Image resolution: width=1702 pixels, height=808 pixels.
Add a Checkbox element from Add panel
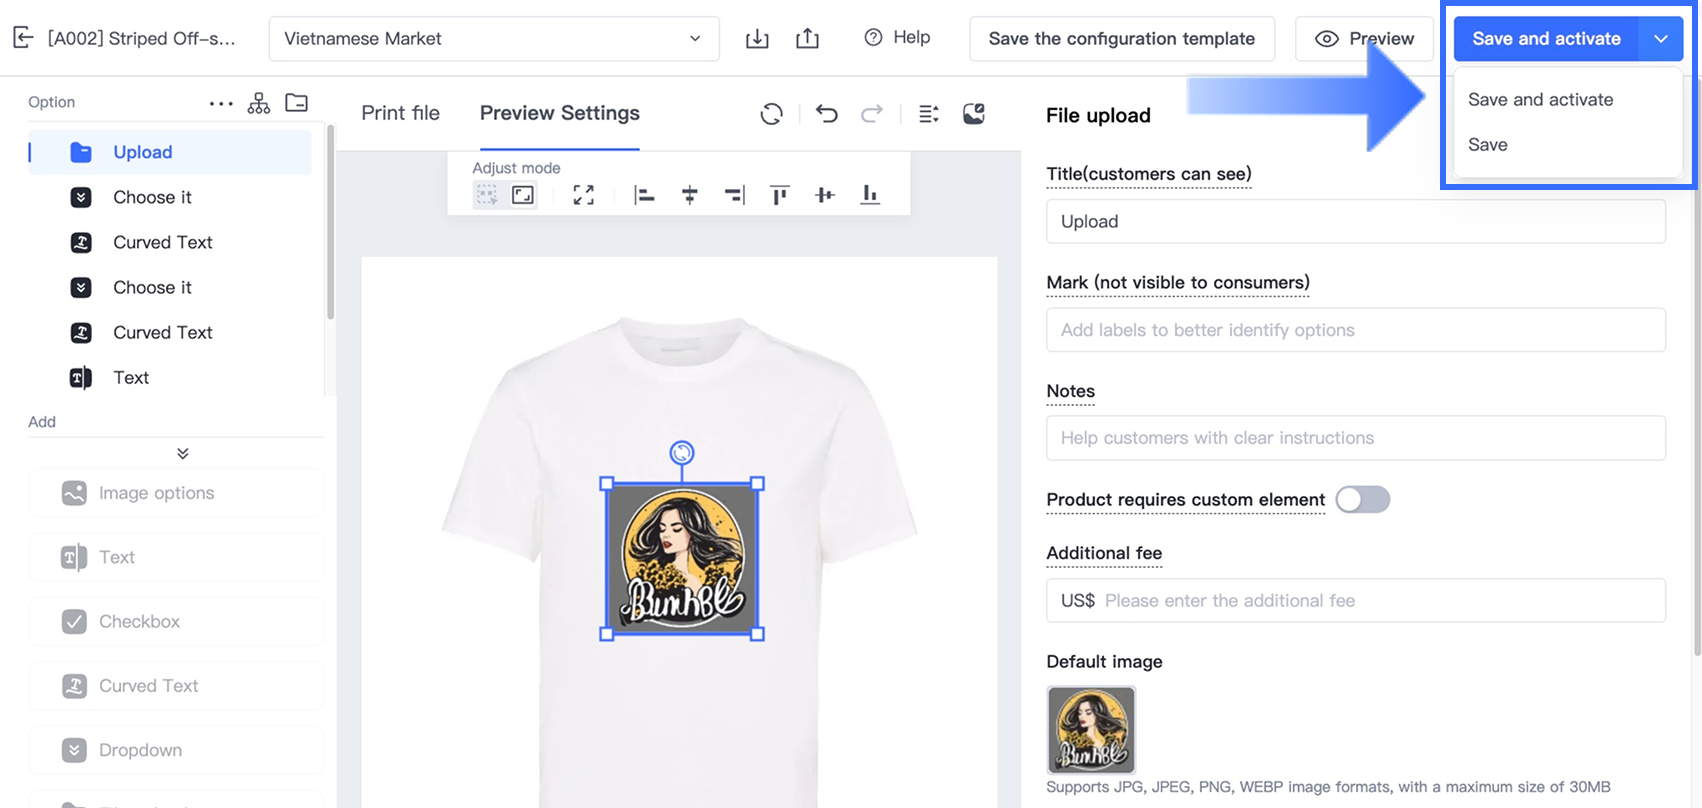click(x=176, y=621)
